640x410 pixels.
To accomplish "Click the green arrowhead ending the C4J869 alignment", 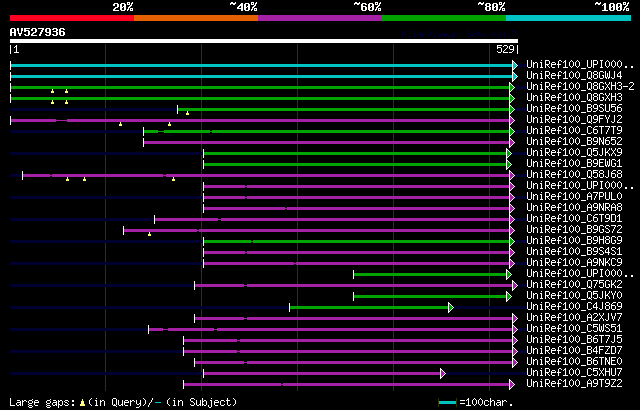I will coord(451,308).
